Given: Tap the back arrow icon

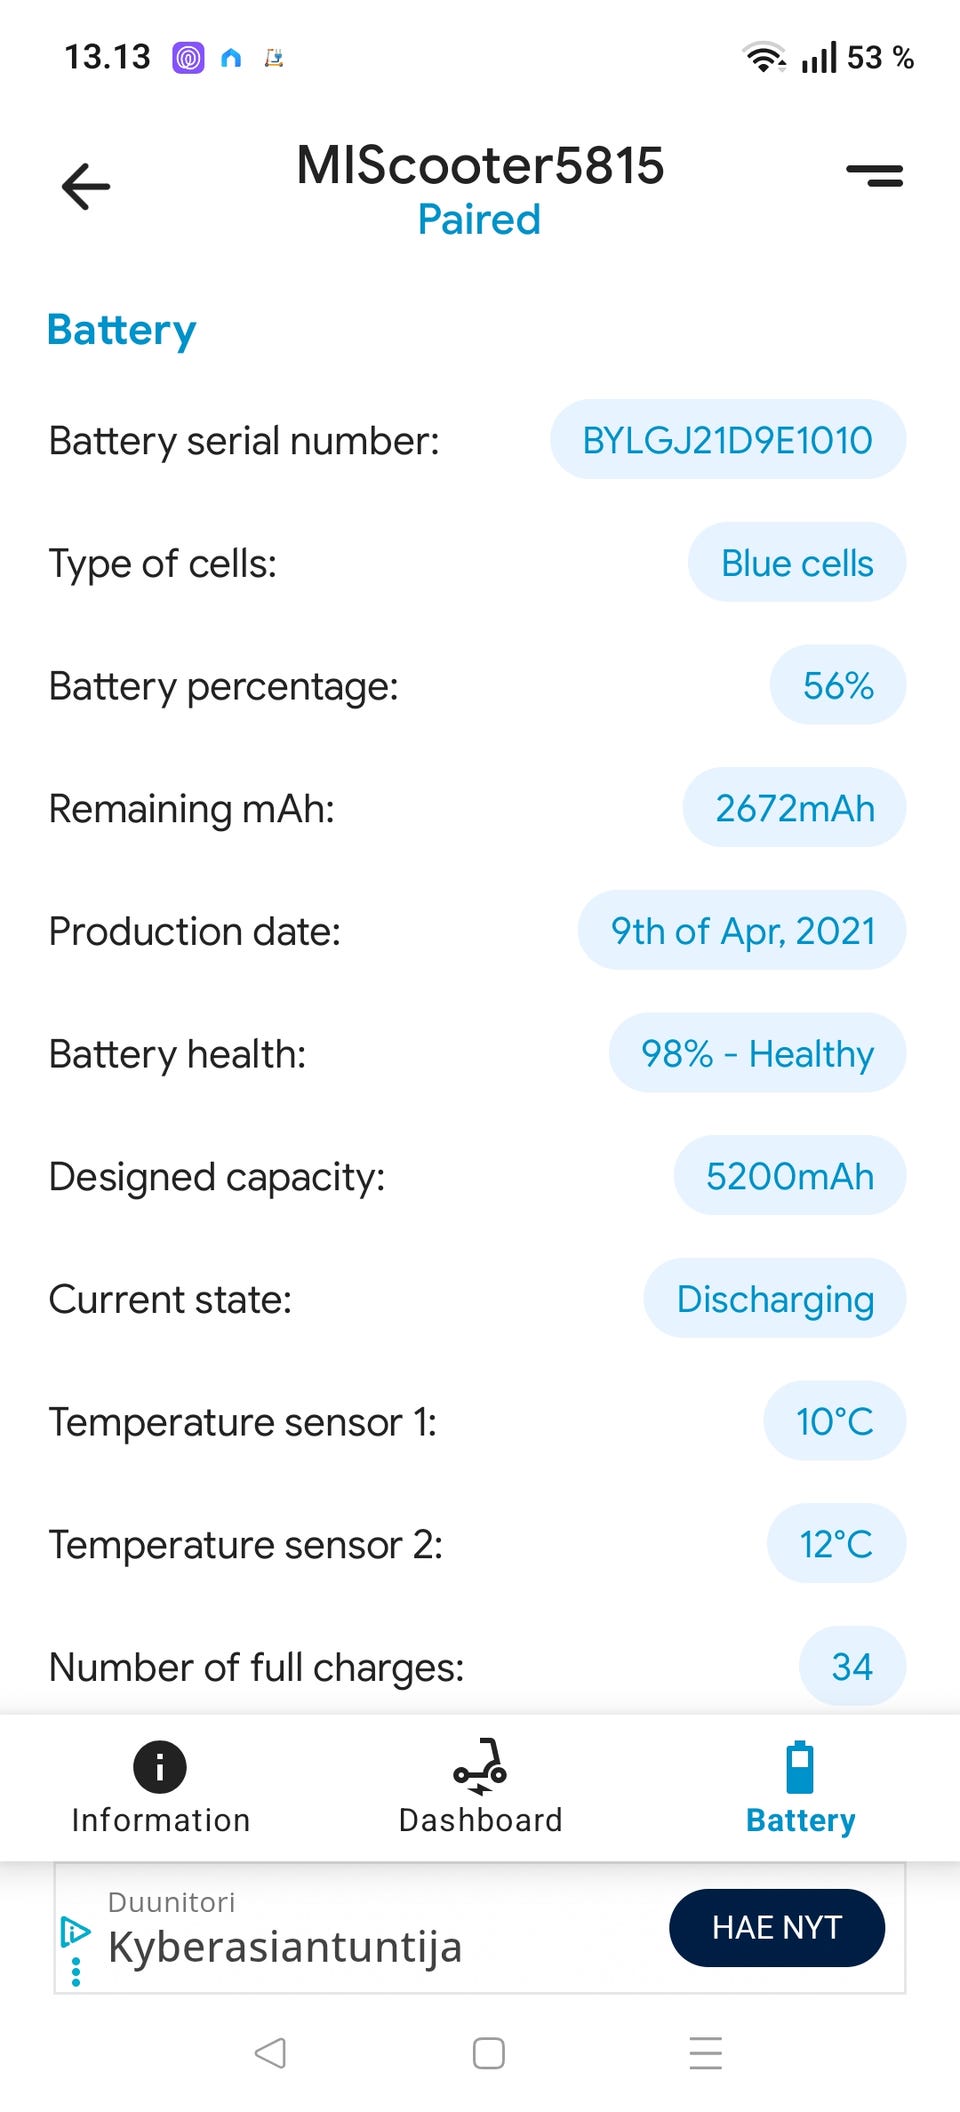Looking at the screenshot, I should pyautogui.click(x=86, y=186).
